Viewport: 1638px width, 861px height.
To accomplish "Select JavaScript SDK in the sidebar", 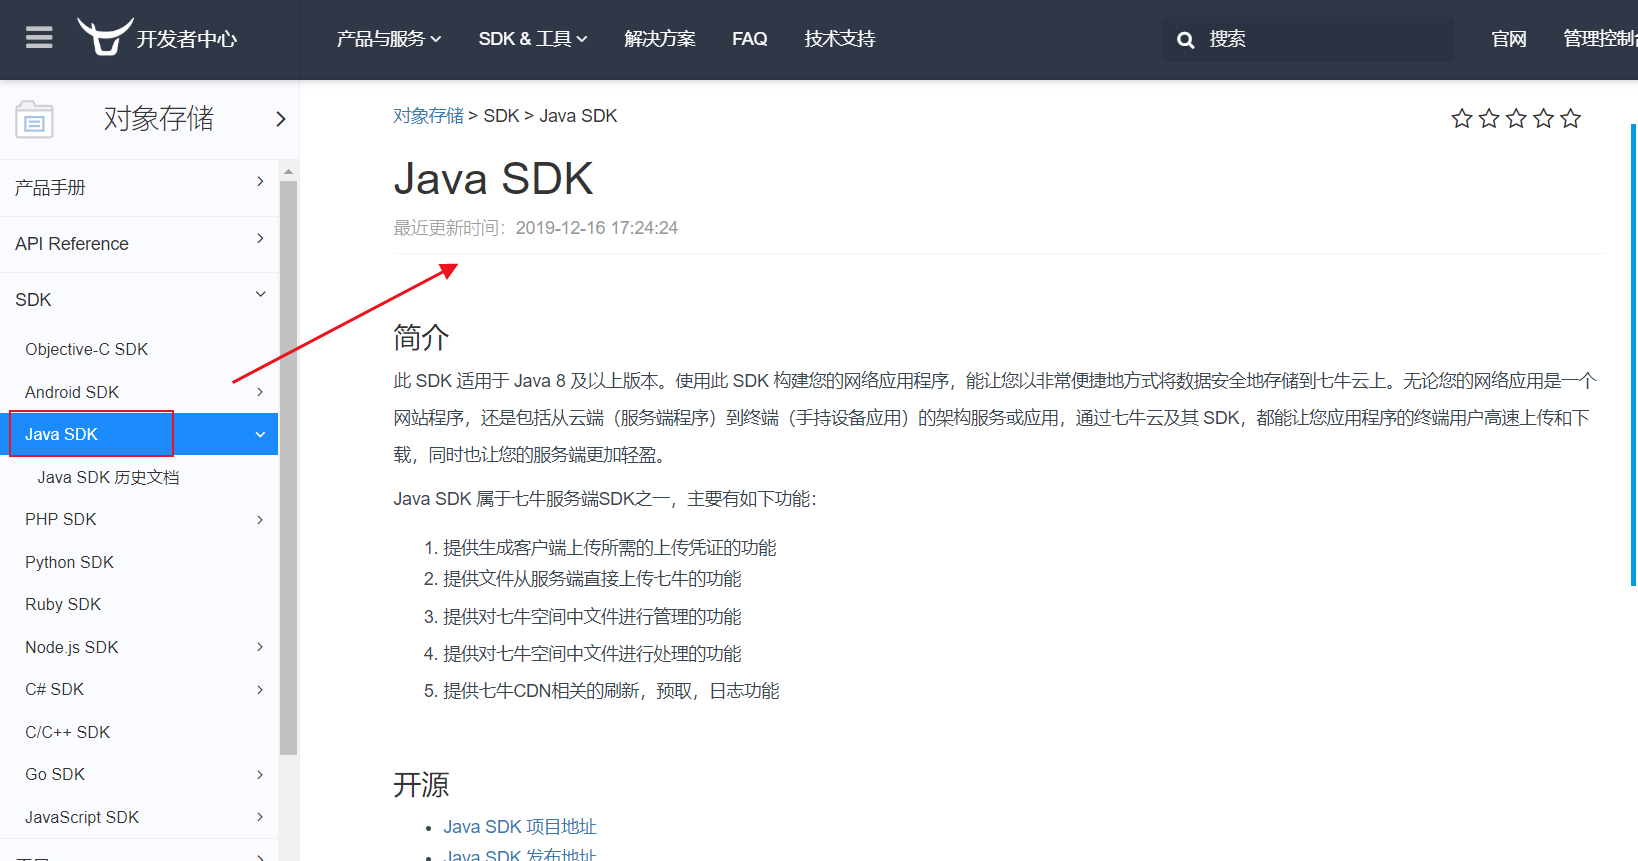I will [82, 817].
